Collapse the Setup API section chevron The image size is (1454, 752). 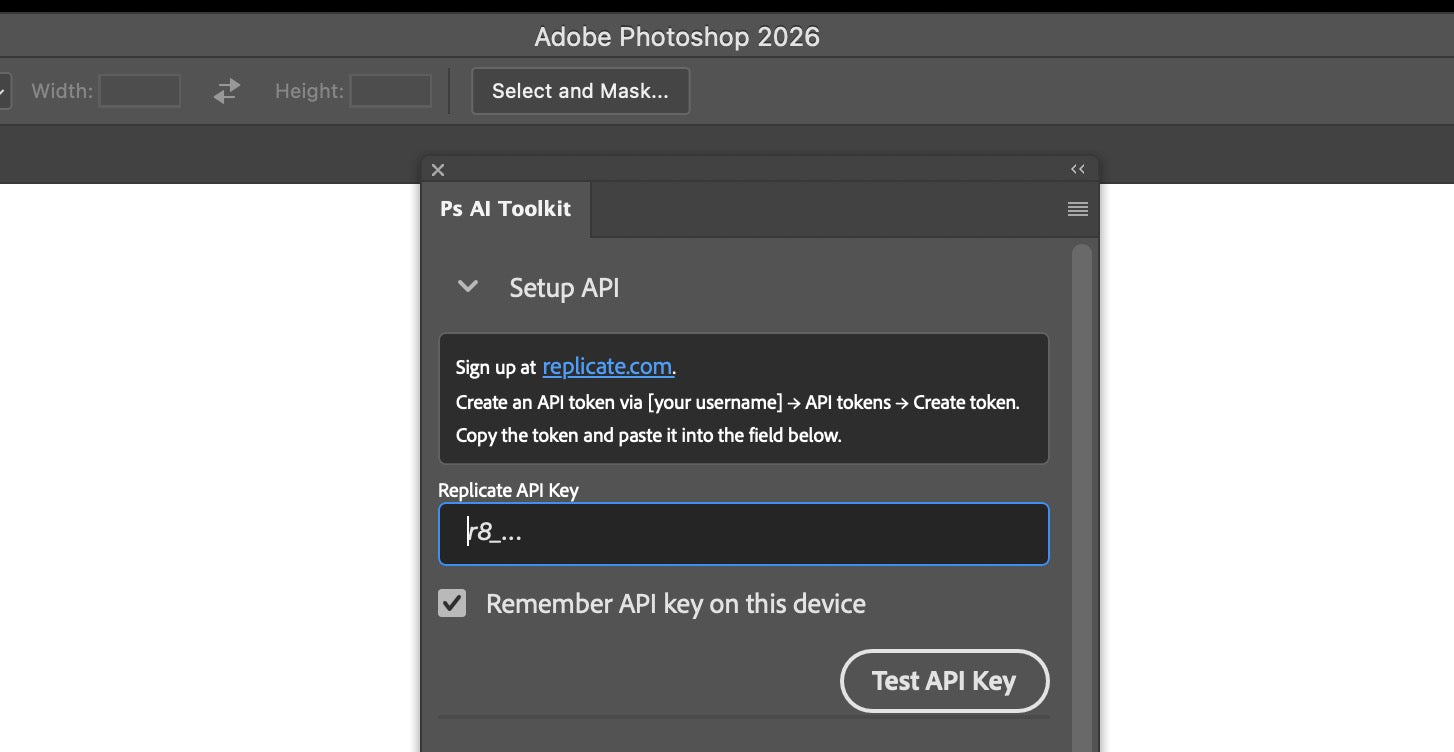[467, 287]
